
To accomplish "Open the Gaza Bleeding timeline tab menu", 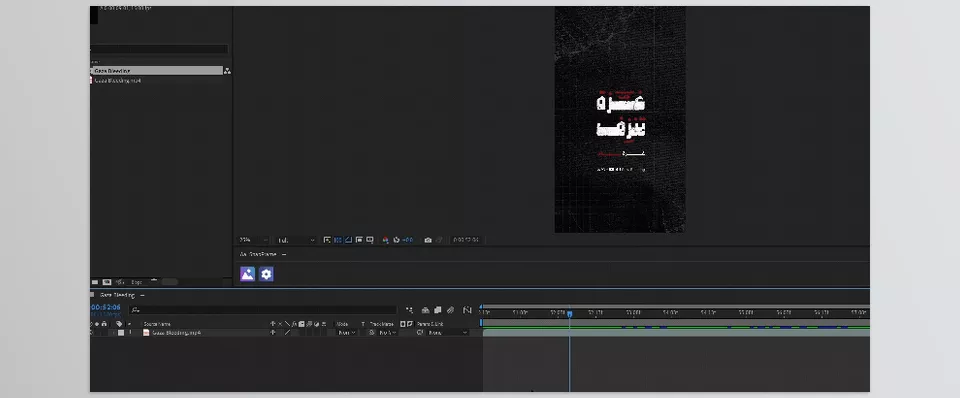I will 142,295.
